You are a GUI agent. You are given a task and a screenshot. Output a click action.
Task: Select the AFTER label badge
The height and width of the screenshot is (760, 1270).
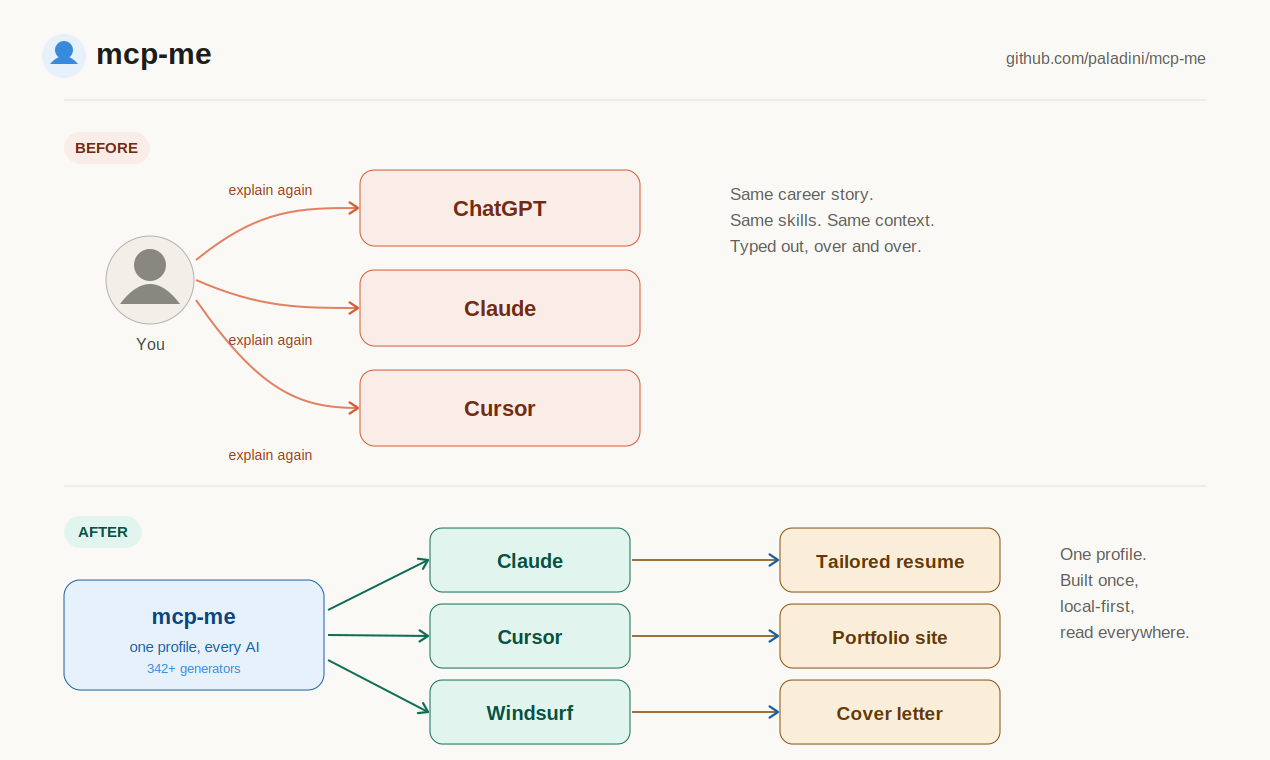(103, 532)
